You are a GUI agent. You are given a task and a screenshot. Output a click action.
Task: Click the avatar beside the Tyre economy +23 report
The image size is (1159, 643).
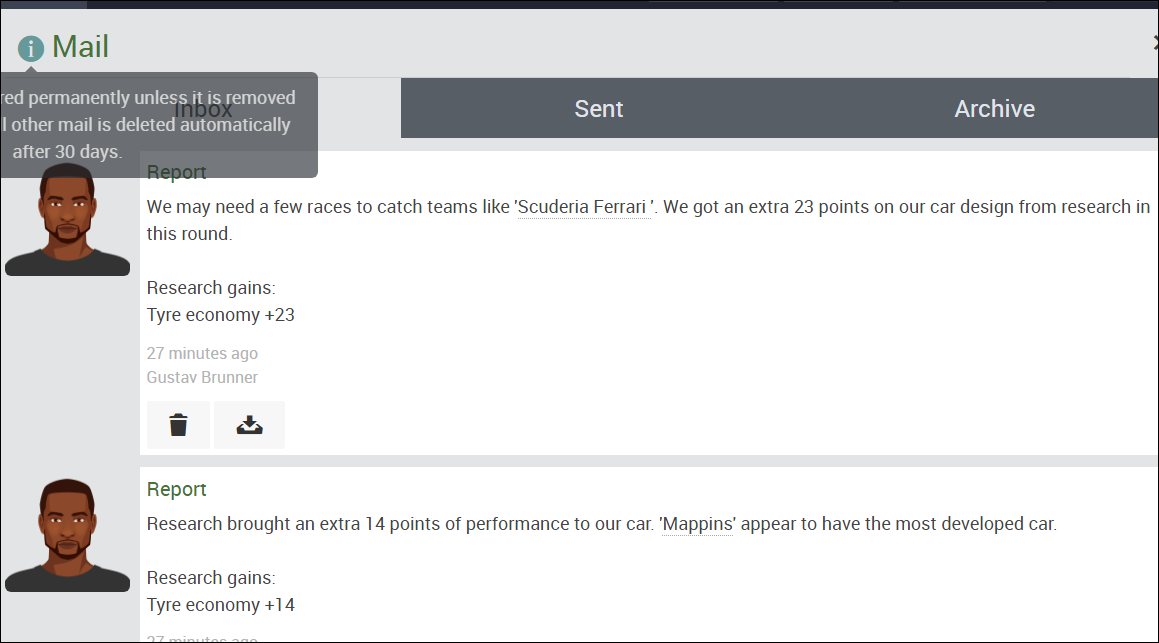pos(67,220)
